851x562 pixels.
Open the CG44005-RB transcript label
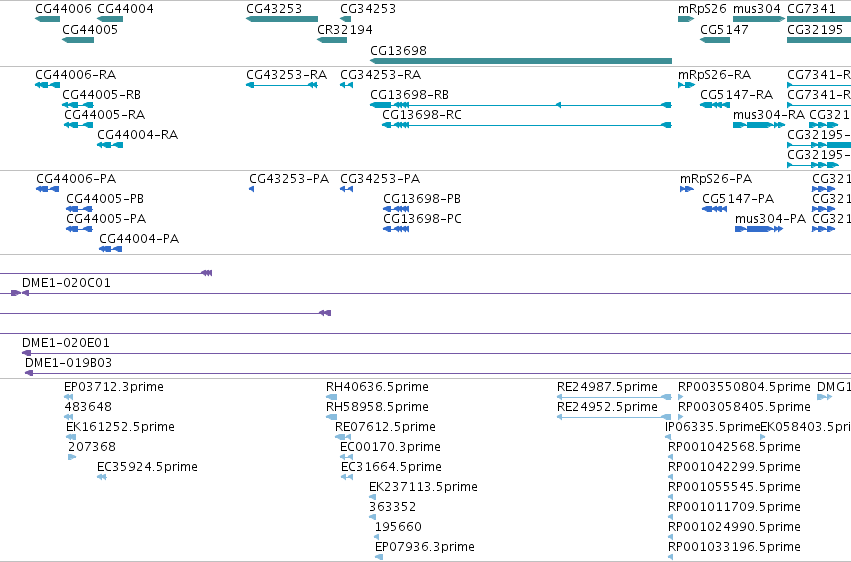click(102, 94)
